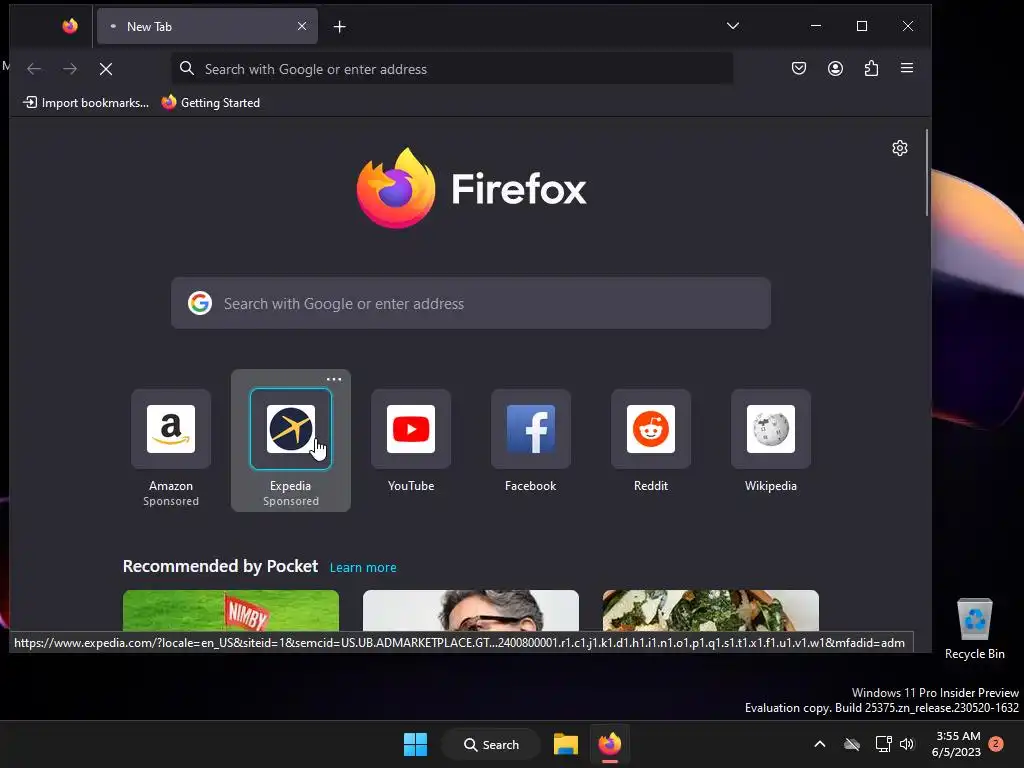Open the Firefox View pinned tab icon

70,26
